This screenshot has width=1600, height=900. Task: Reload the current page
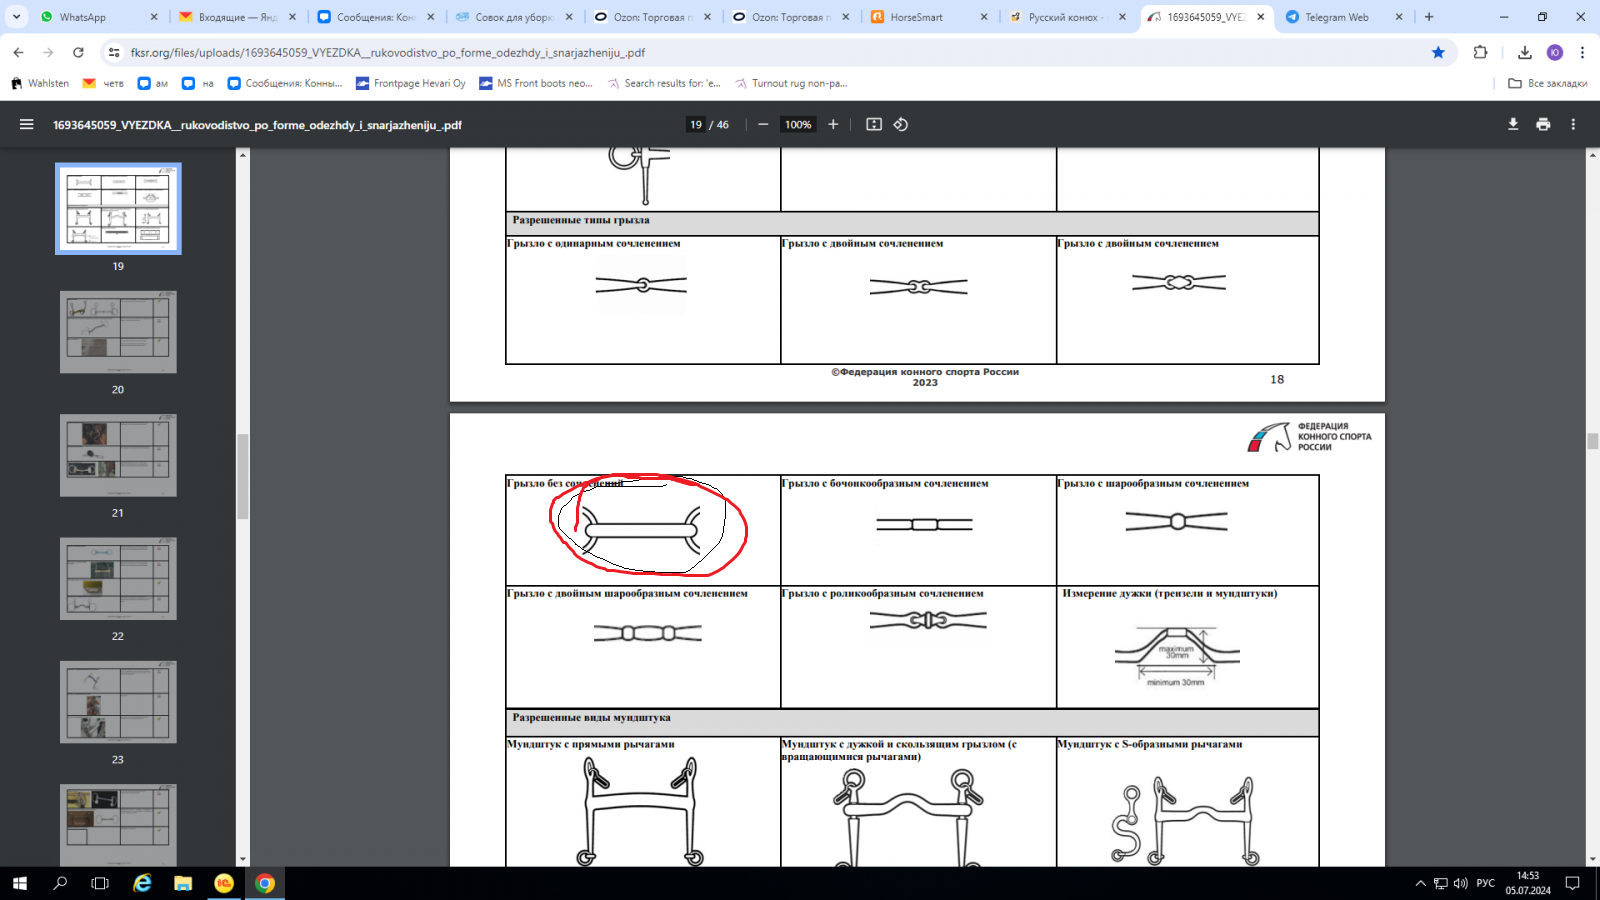point(78,52)
